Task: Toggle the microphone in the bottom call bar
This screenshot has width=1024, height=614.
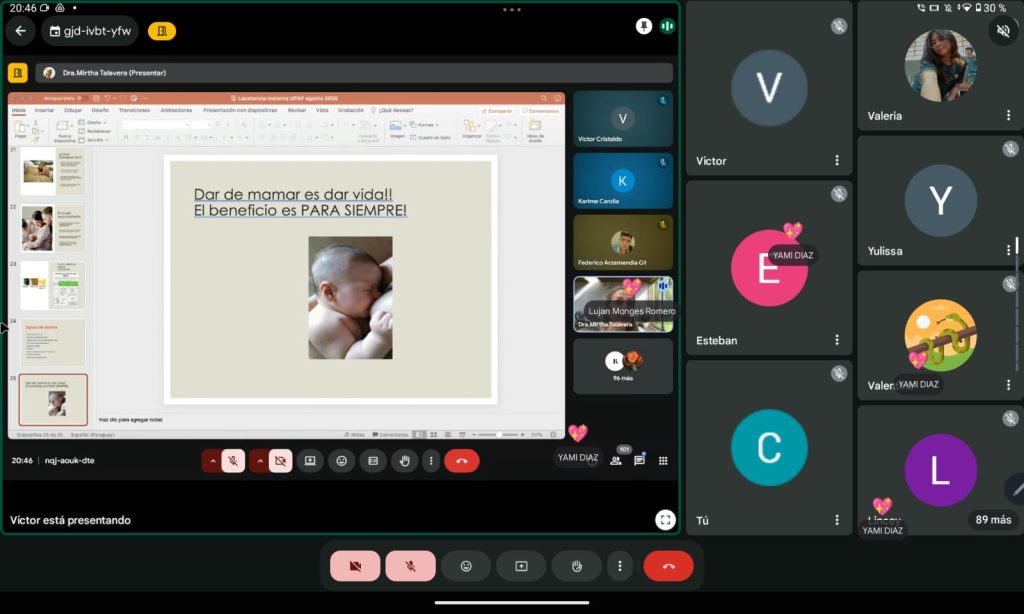Action: [x=410, y=566]
